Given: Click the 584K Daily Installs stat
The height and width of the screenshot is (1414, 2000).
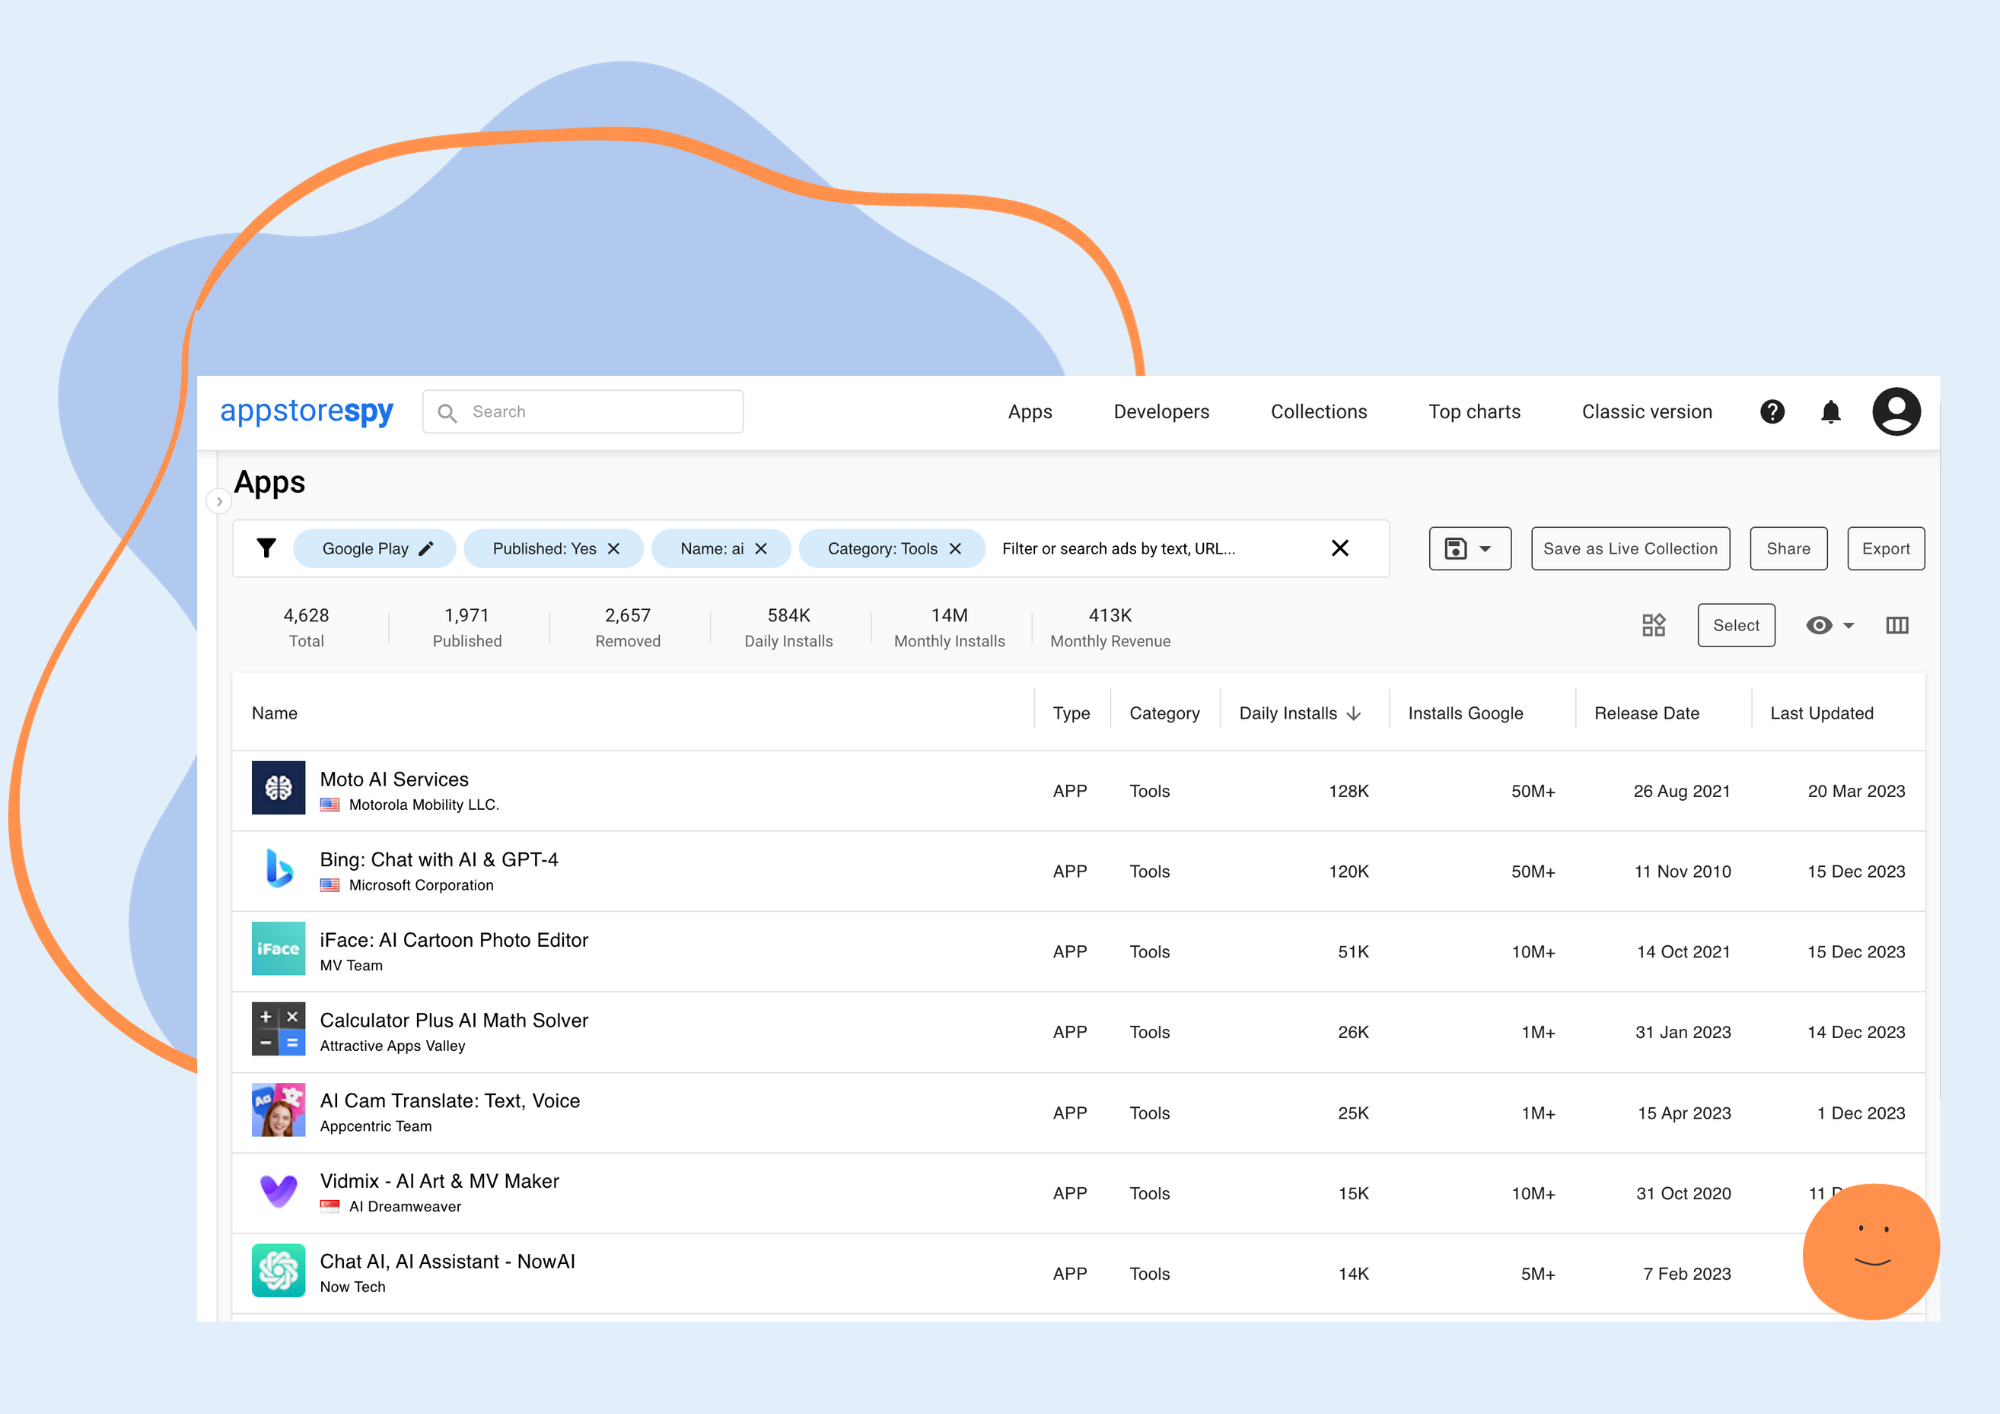Looking at the screenshot, I should [x=788, y=627].
